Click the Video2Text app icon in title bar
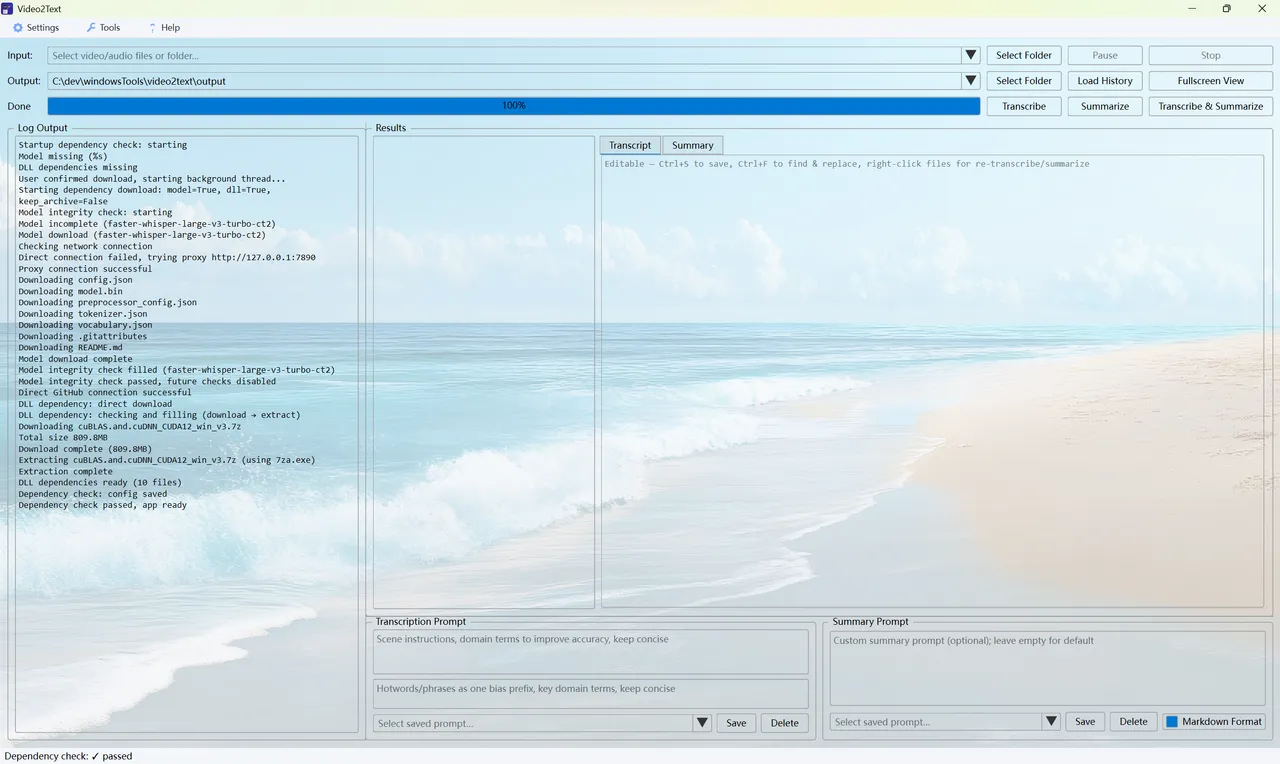Image resolution: width=1280 pixels, height=764 pixels. [7, 9]
